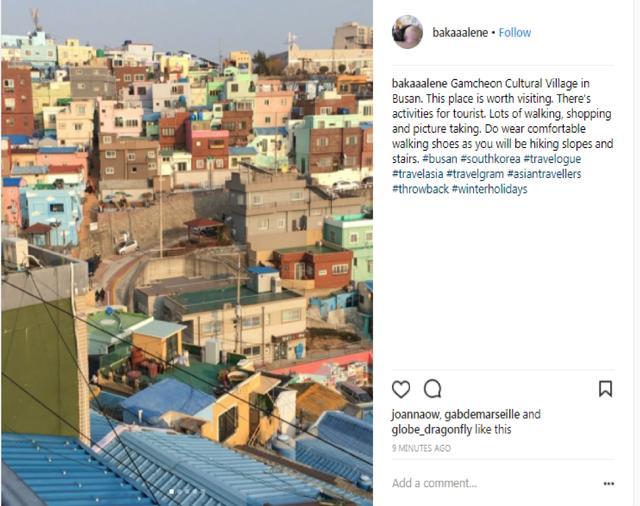The width and height of the screenshot is (640, 506).
Task: Open #travelogue hashtag
Action: (x=552, y=159)
